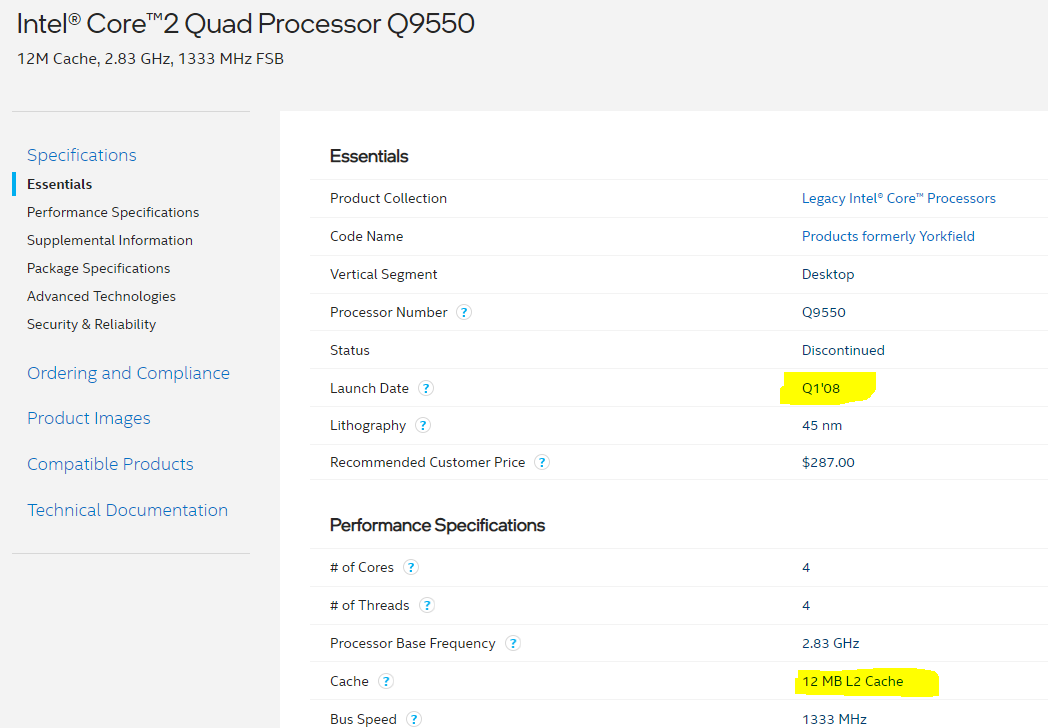Open Processor Base Frequency help icon
Viewport: 1048px width, 728px height.
pyautogui.click(x=513, y=644)
